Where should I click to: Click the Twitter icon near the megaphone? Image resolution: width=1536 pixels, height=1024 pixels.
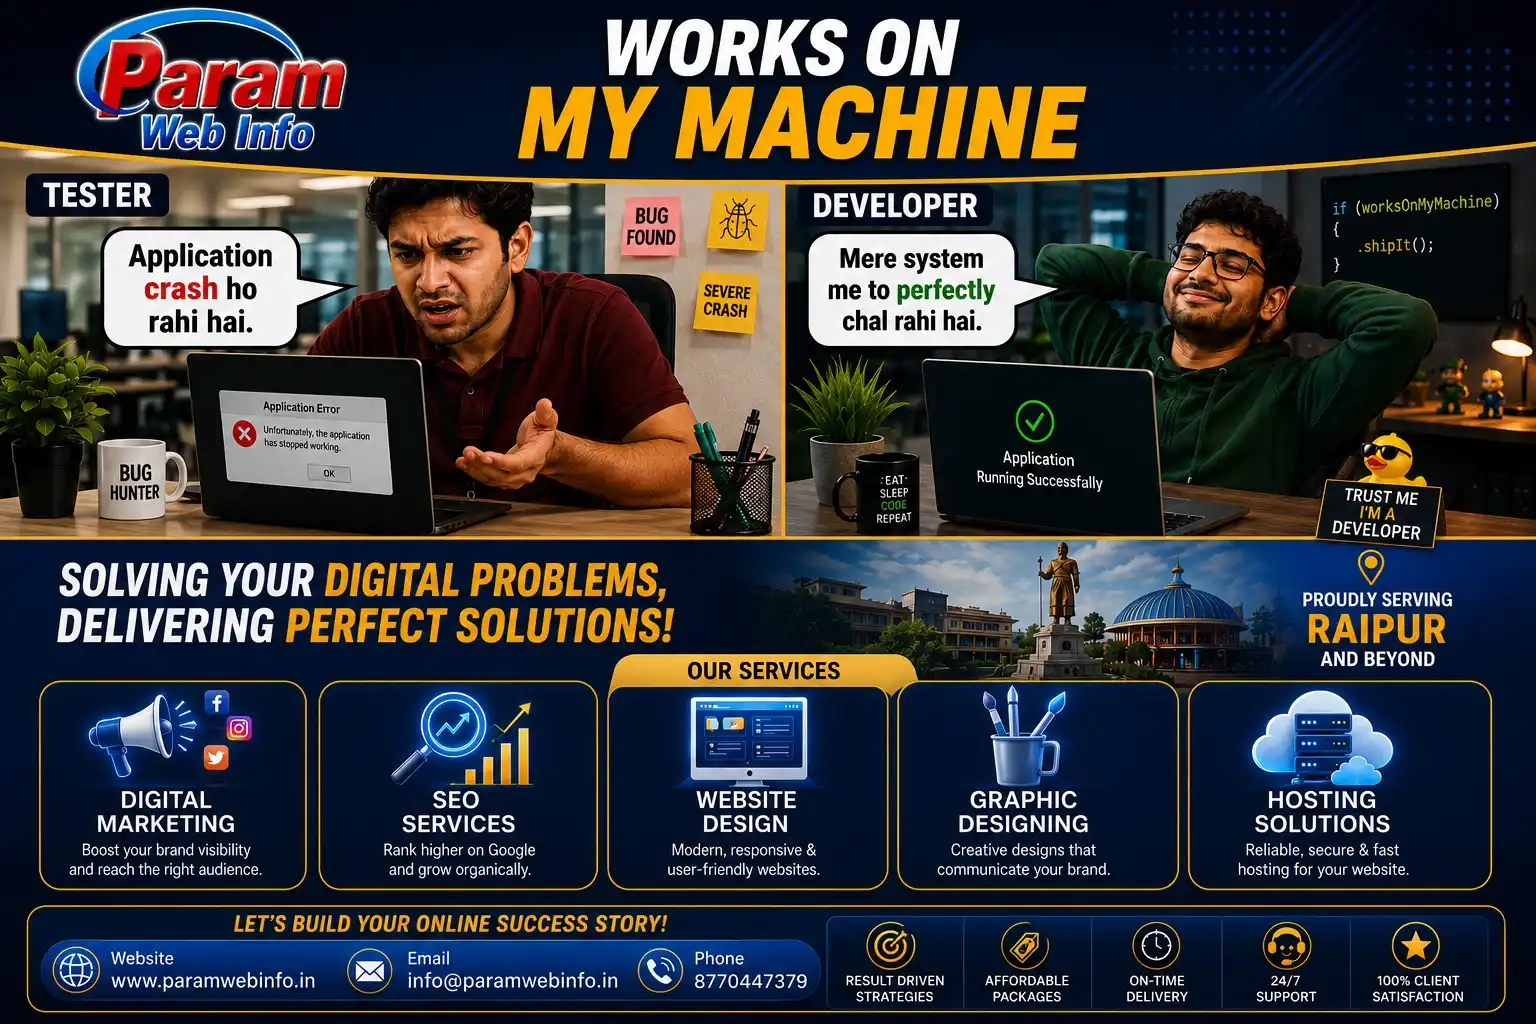[216, 757]
